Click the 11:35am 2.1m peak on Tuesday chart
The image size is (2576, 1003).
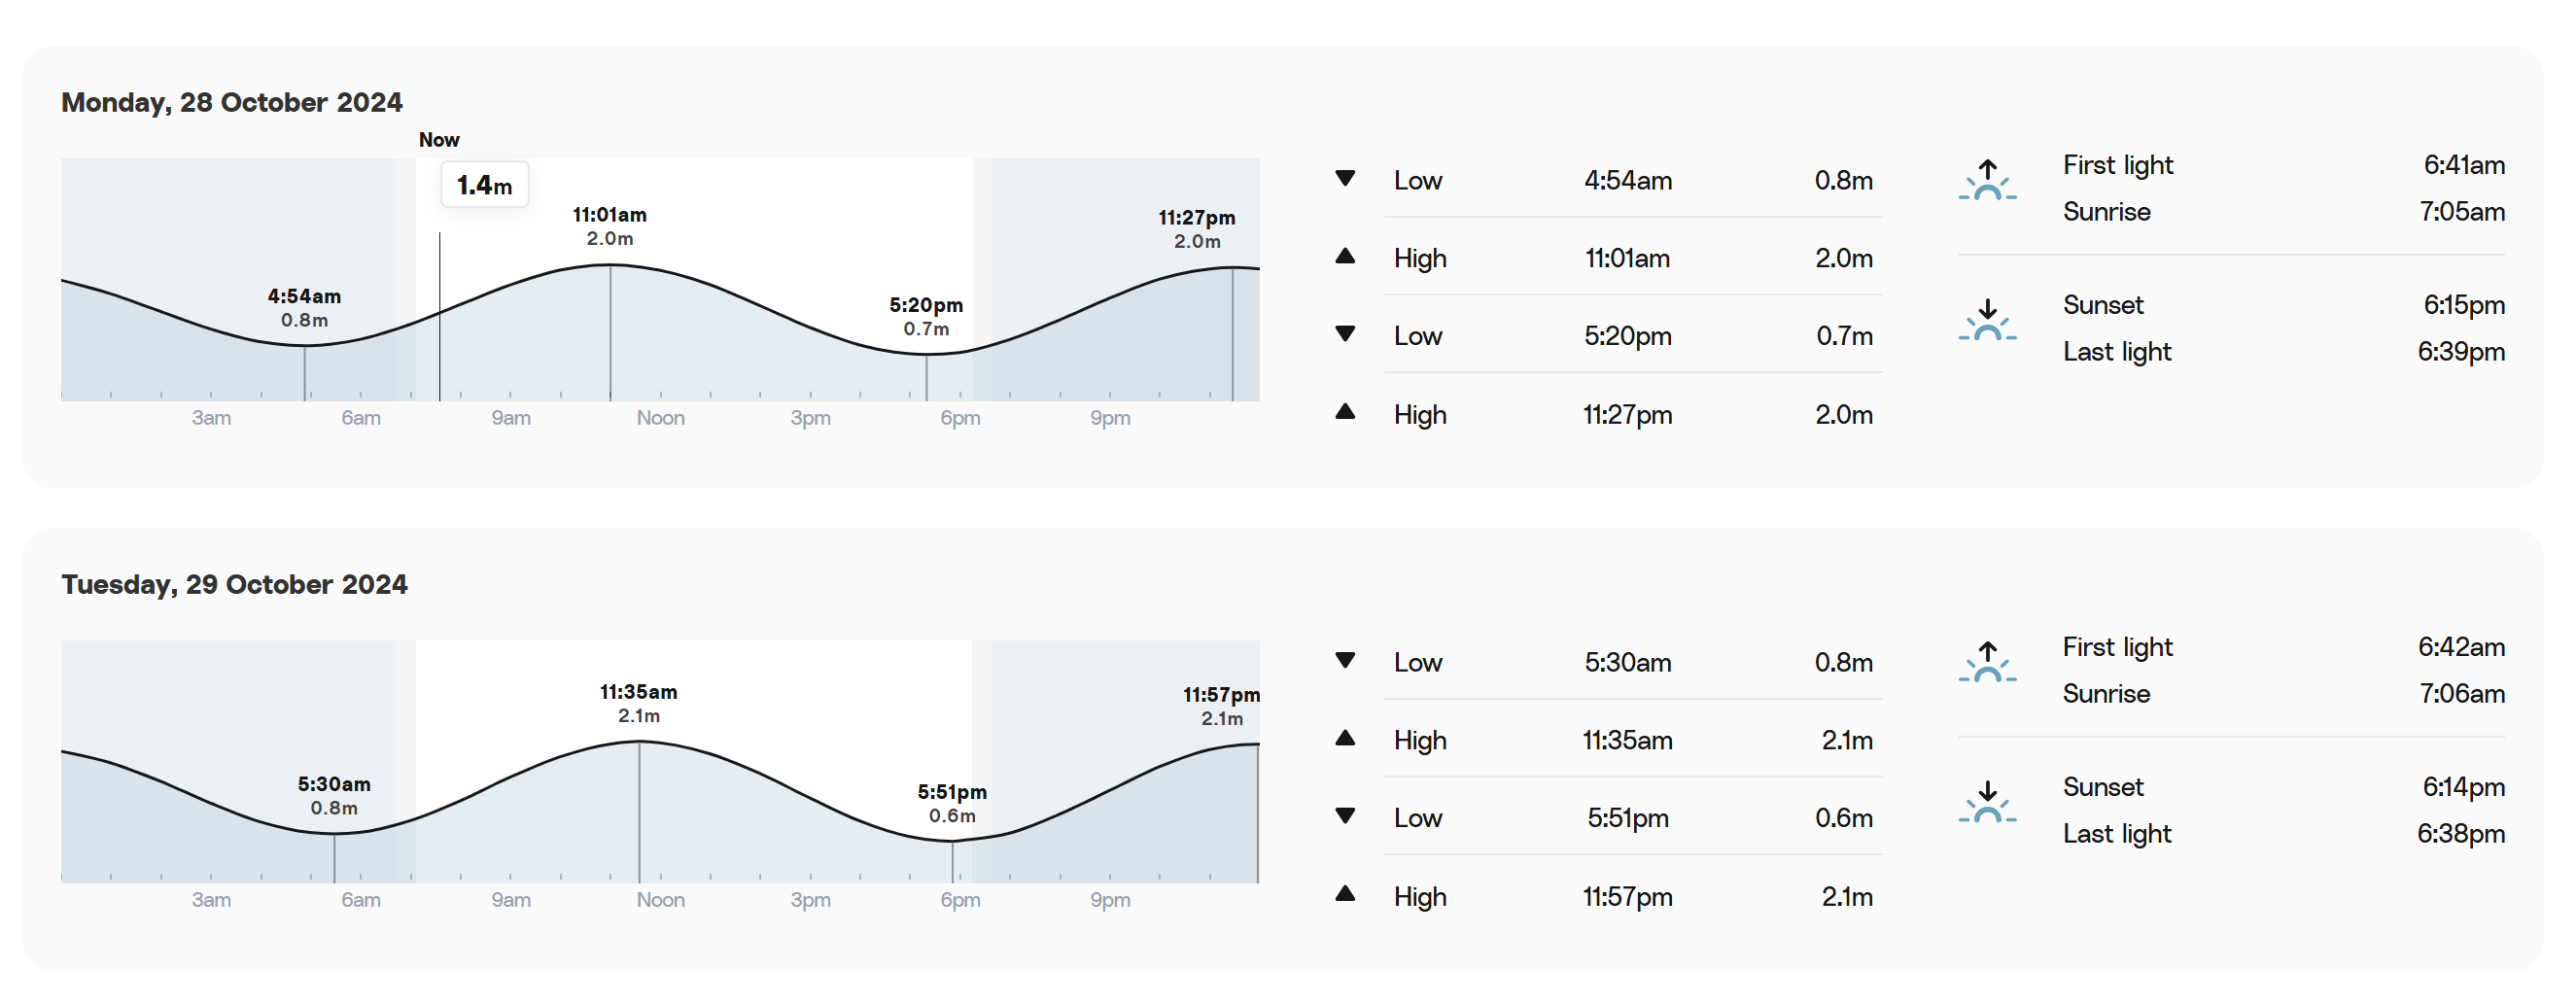tap(639, 704)
